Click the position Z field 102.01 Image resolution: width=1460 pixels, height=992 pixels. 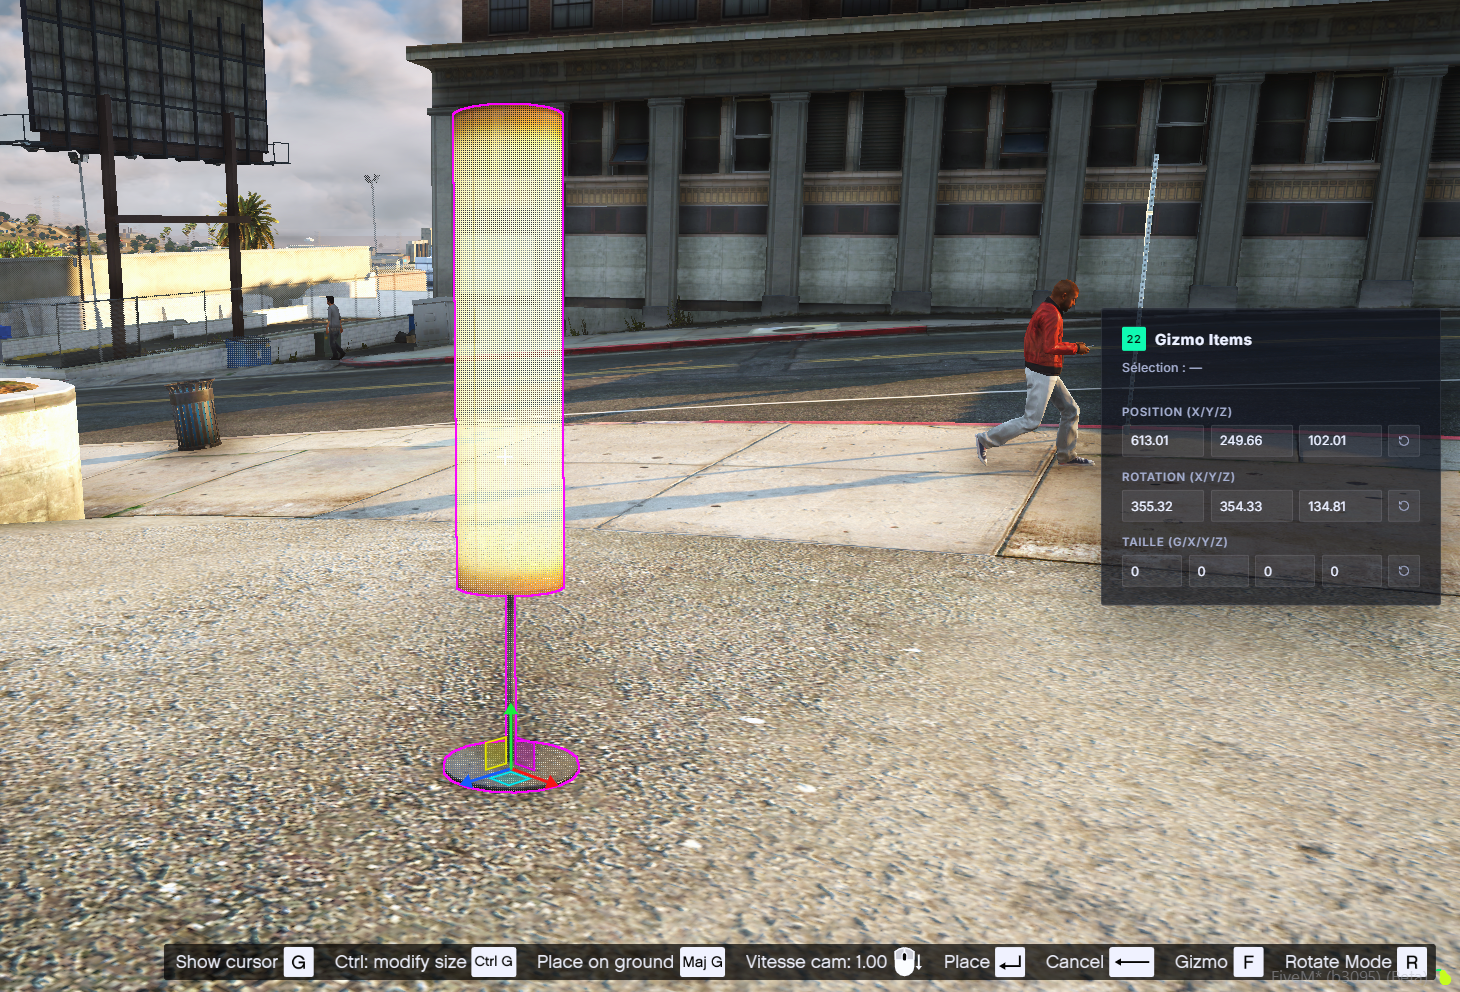1341,441
